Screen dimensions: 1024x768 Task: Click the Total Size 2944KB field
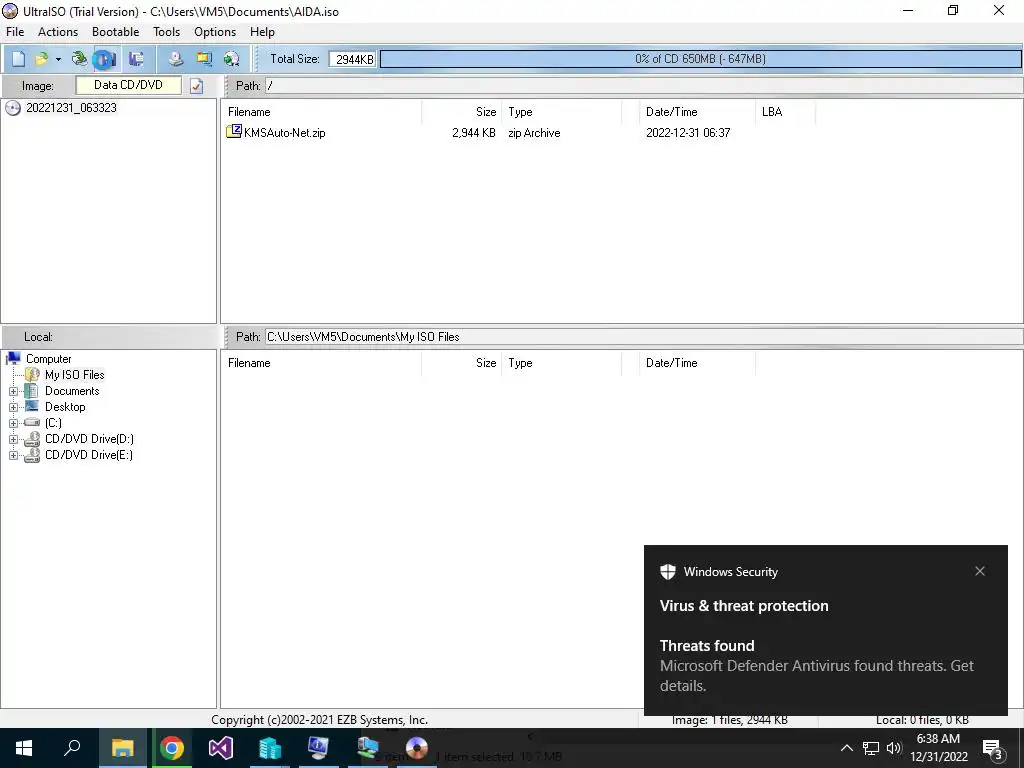352,59
